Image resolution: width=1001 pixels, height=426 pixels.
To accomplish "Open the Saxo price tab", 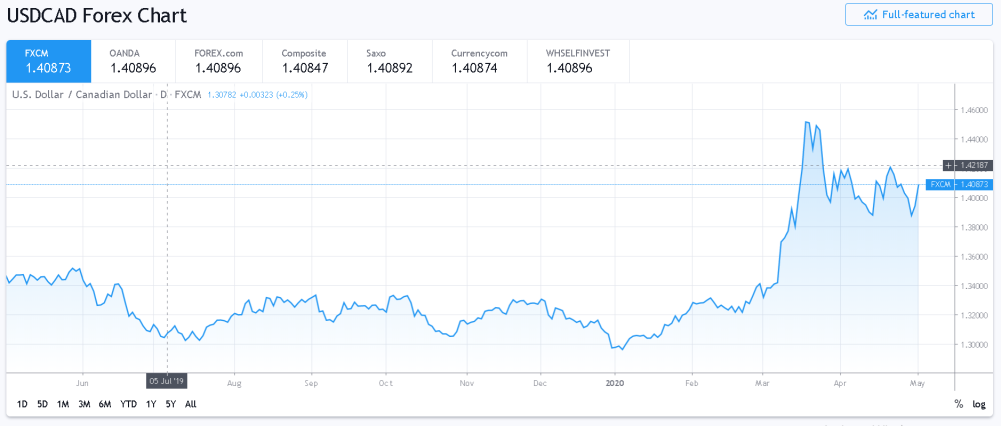I will [x=390, y=61].
